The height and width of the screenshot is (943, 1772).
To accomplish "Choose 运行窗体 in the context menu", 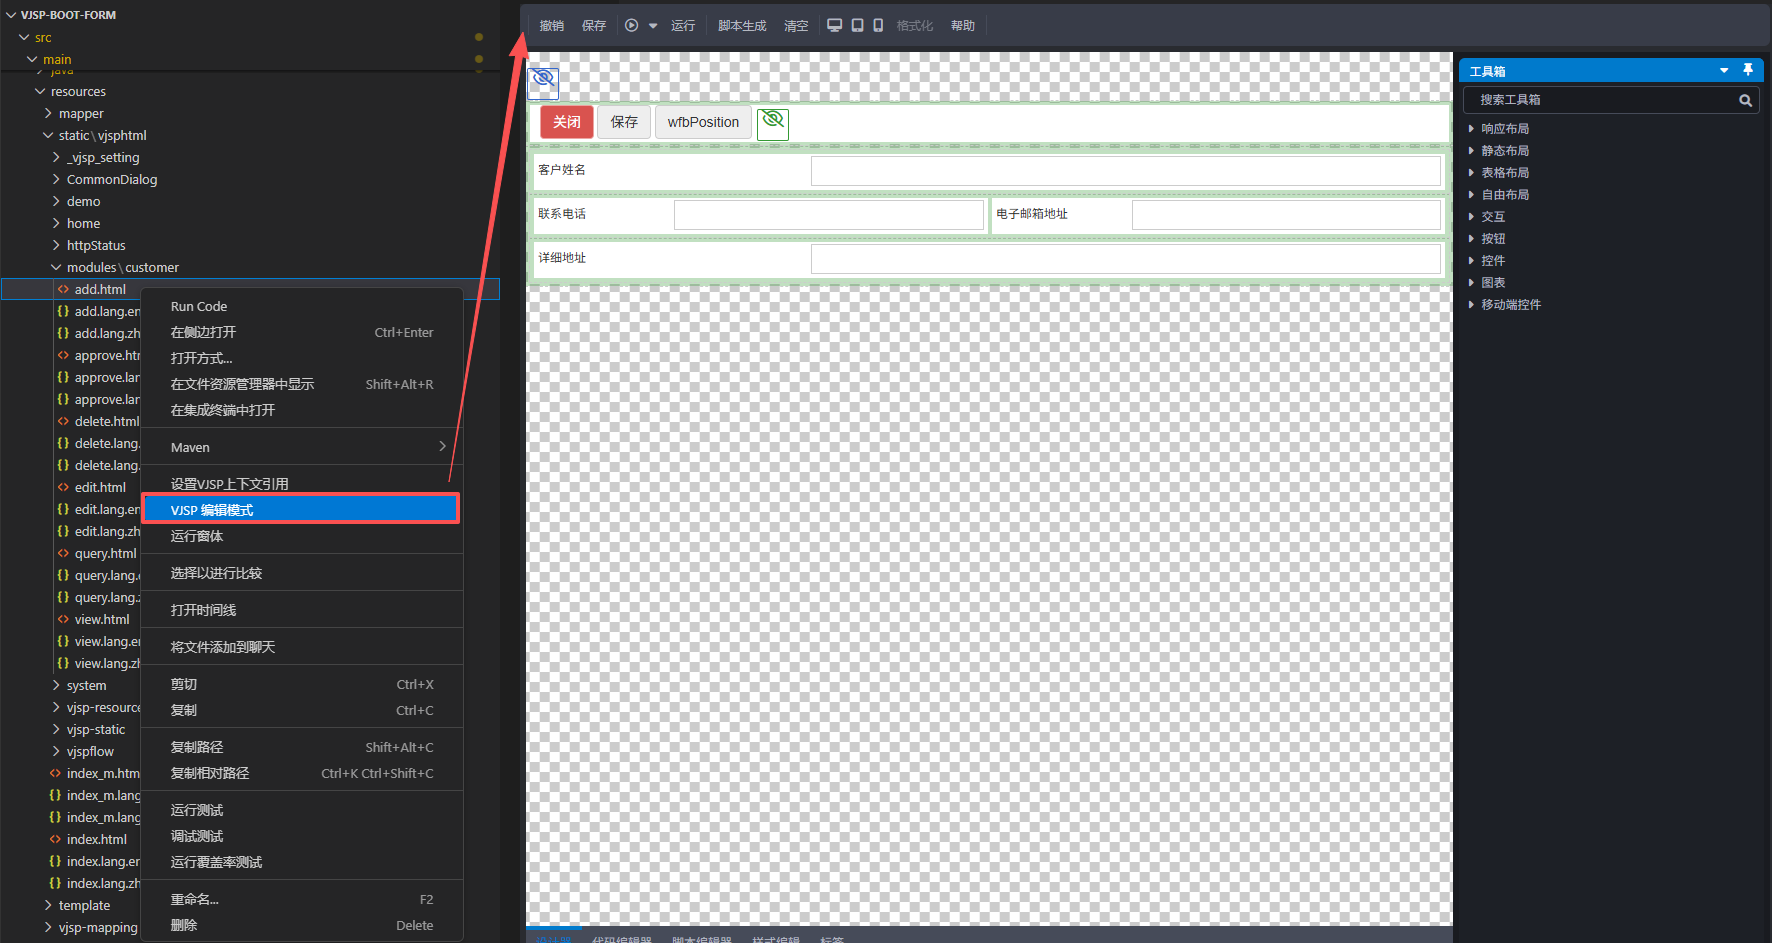I will (197, 536).
